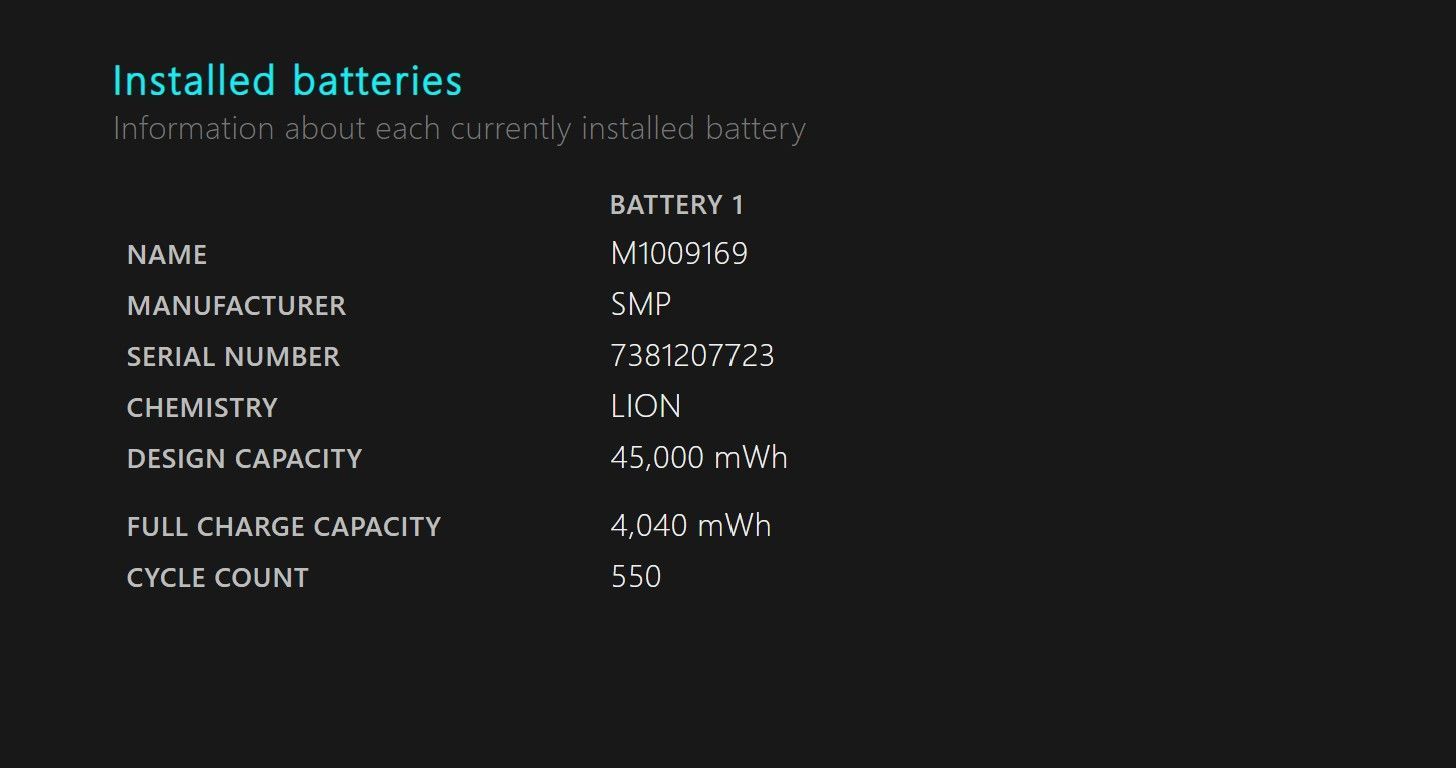
Task: Click the SERIAL NUMBER row label
Action: click(x=233, y=357)
